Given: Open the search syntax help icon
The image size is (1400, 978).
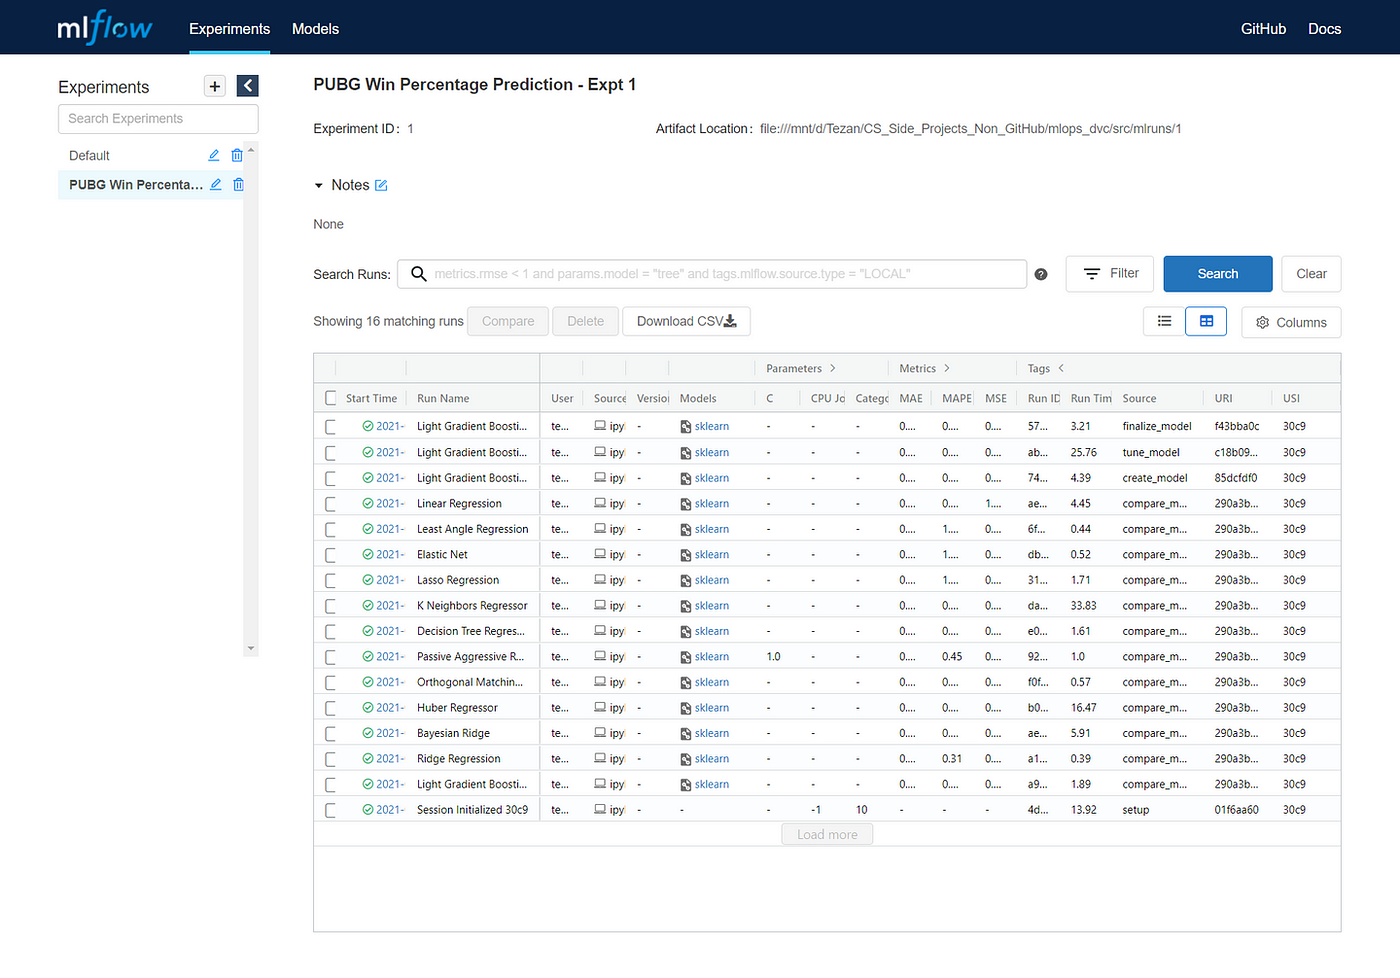Looking at the screenshot, I should coord(1040,273).
